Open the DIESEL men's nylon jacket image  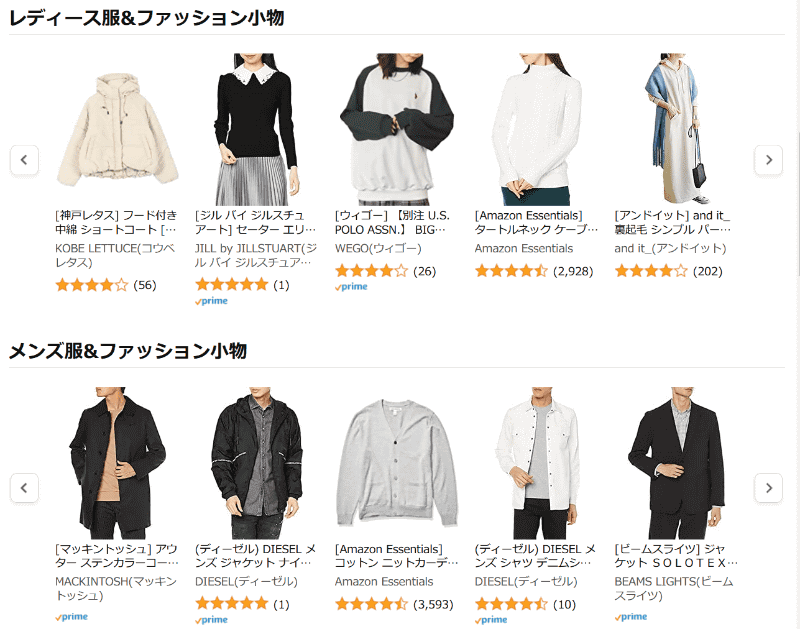coord(257,463)
